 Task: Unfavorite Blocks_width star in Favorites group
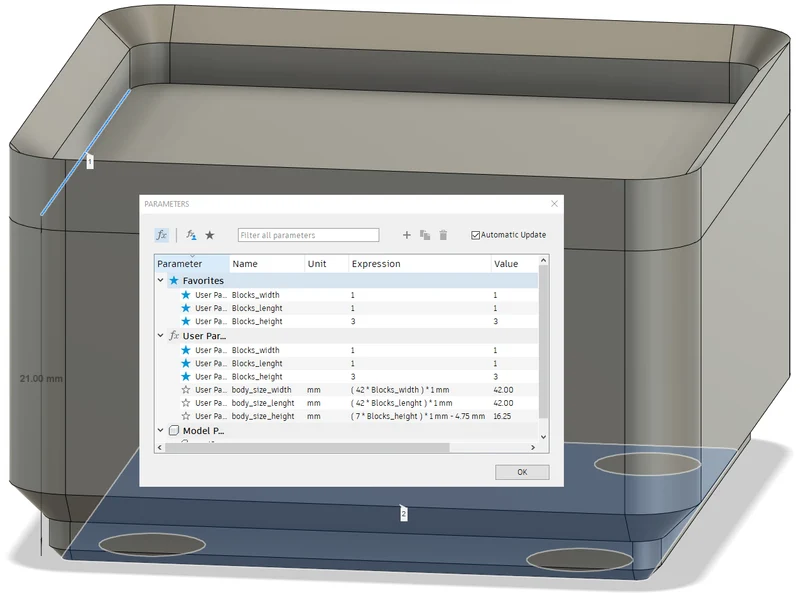pos(186,294)
